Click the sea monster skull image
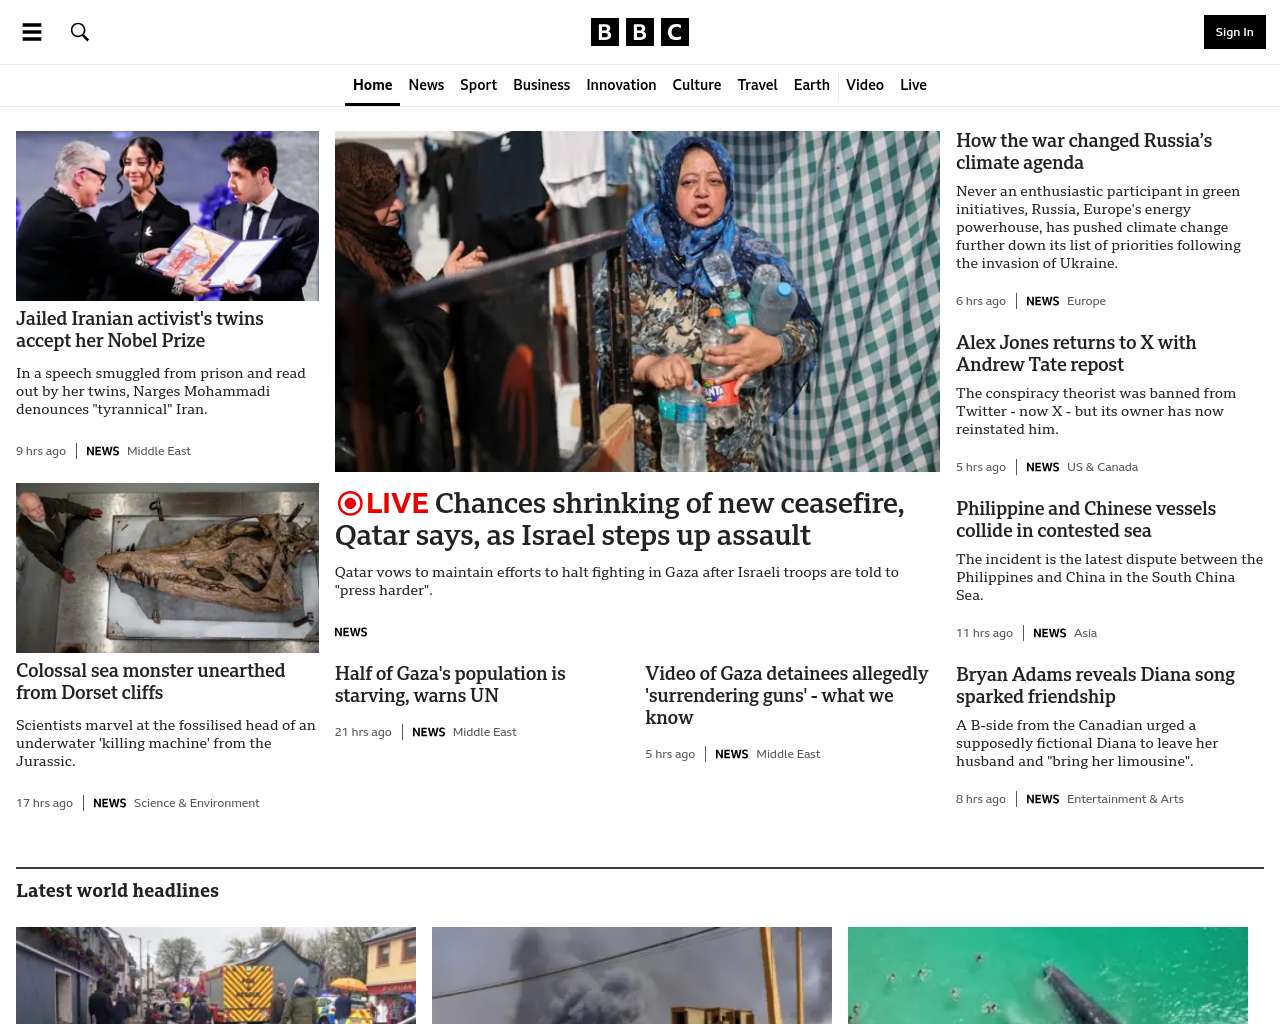 [167, 568]
